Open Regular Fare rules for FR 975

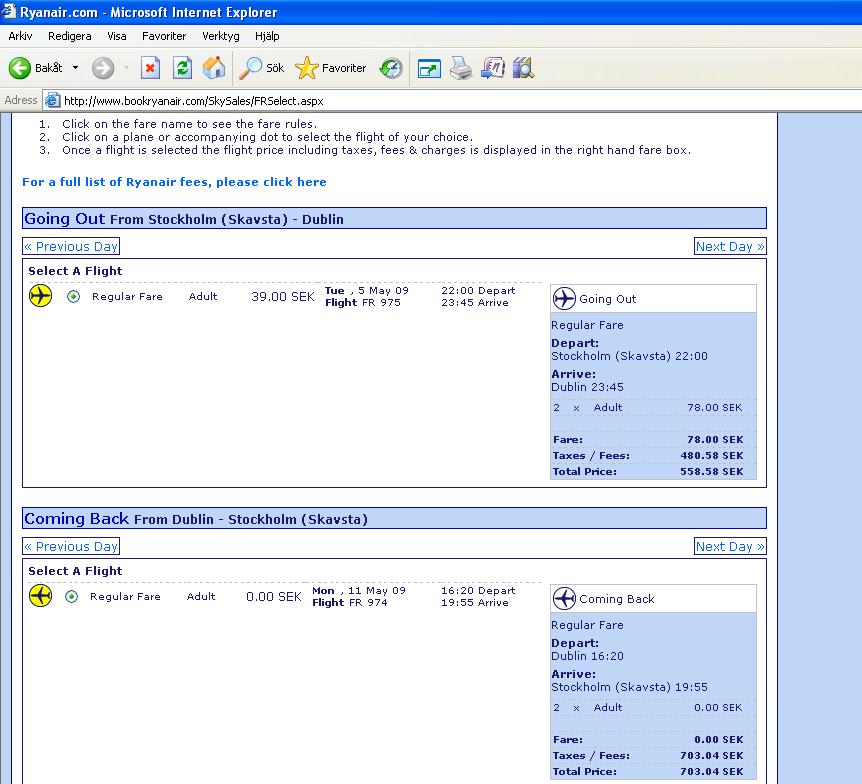128,297
